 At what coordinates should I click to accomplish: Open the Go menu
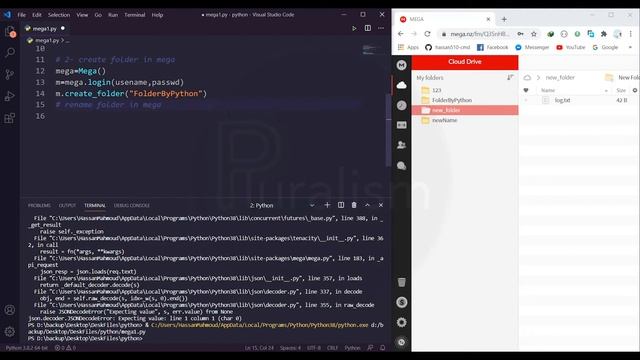pos(98,15)
